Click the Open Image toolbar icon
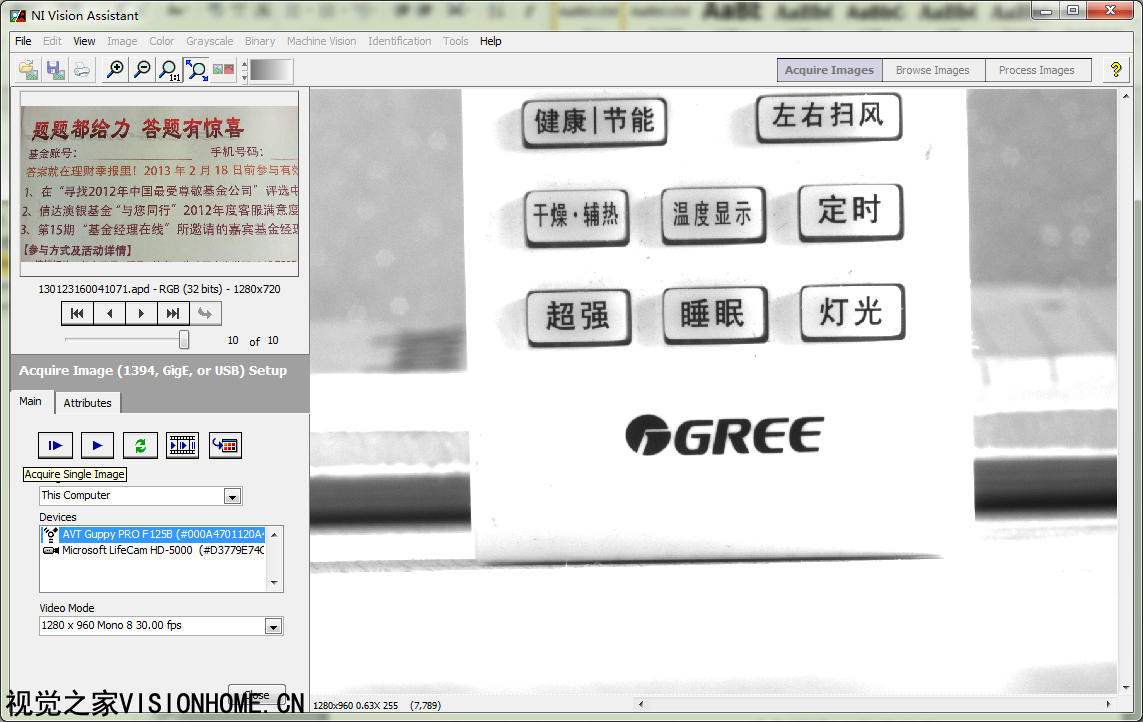This screenshot has height=722, width=1143. coord(28,70)
